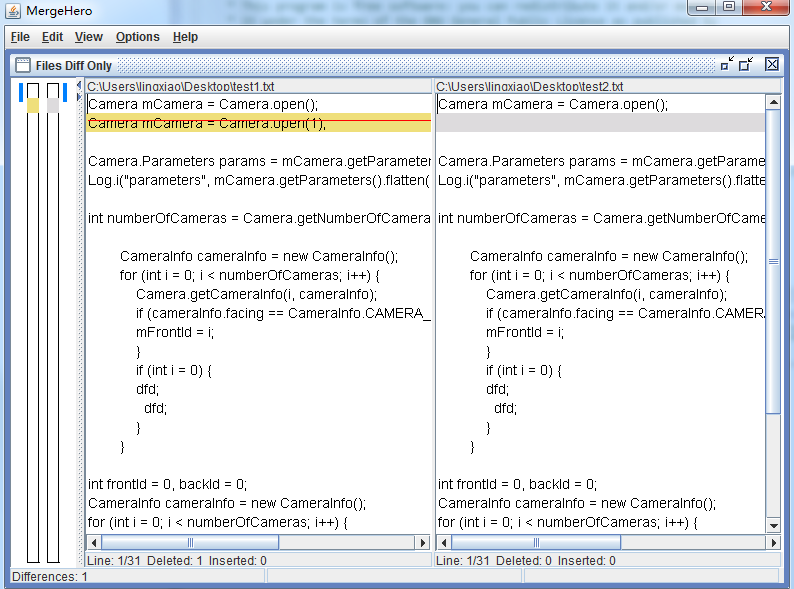Close the Files Diff Only internal frame

coord(772,65)
